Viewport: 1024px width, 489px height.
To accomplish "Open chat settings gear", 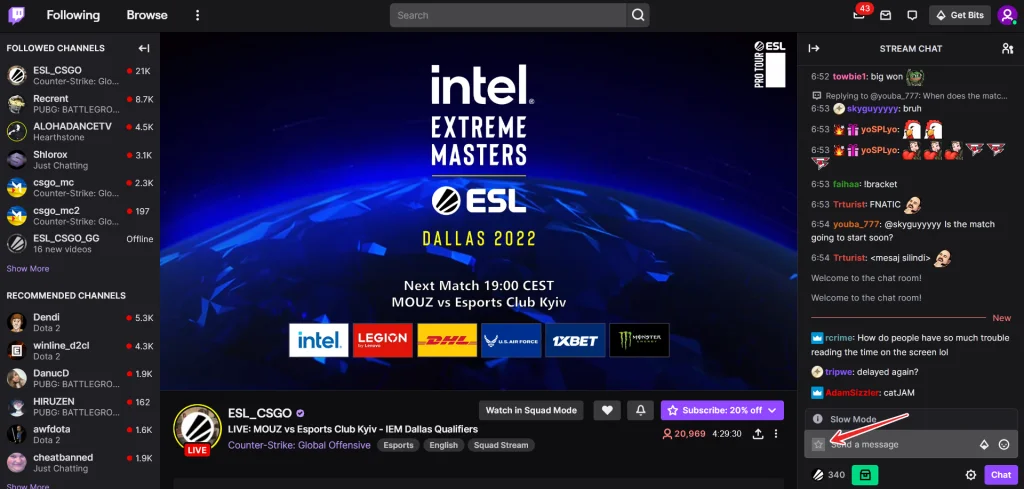I will [970, 475].
